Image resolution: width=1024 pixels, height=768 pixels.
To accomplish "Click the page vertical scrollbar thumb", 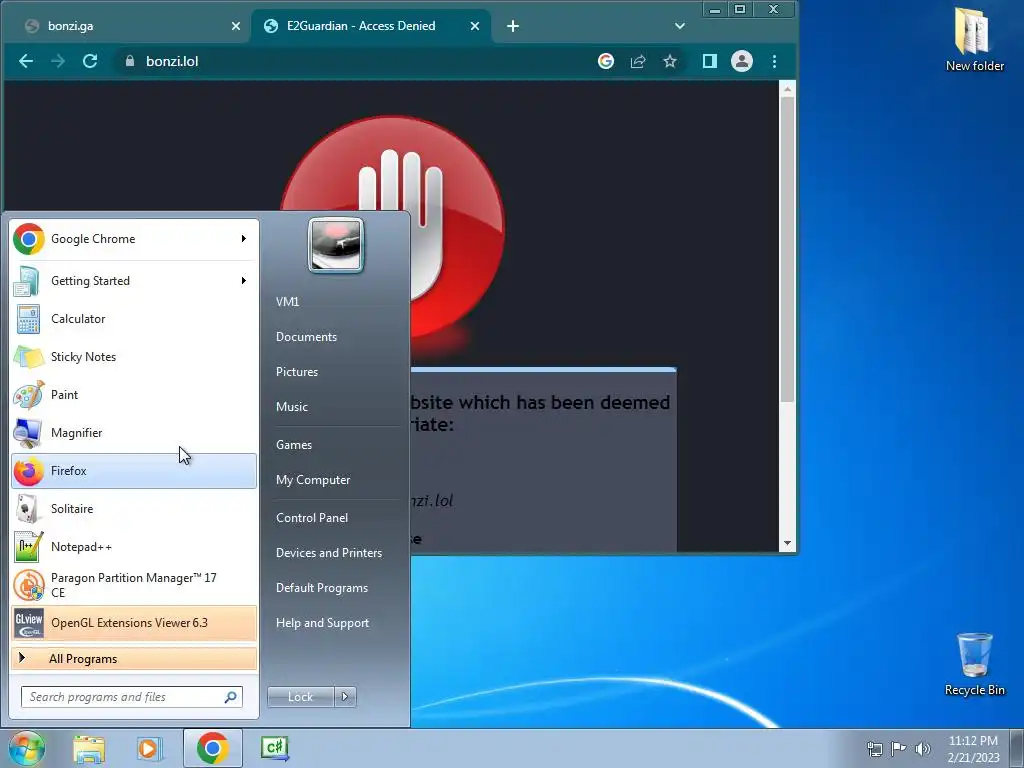I will (788, 249).
